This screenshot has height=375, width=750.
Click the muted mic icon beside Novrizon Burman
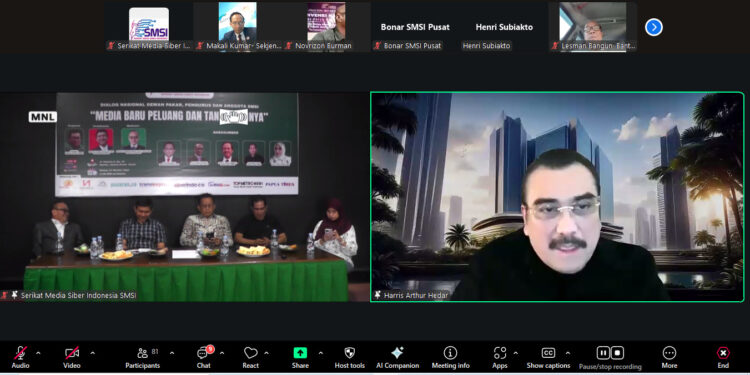click(x=288, y=46)
